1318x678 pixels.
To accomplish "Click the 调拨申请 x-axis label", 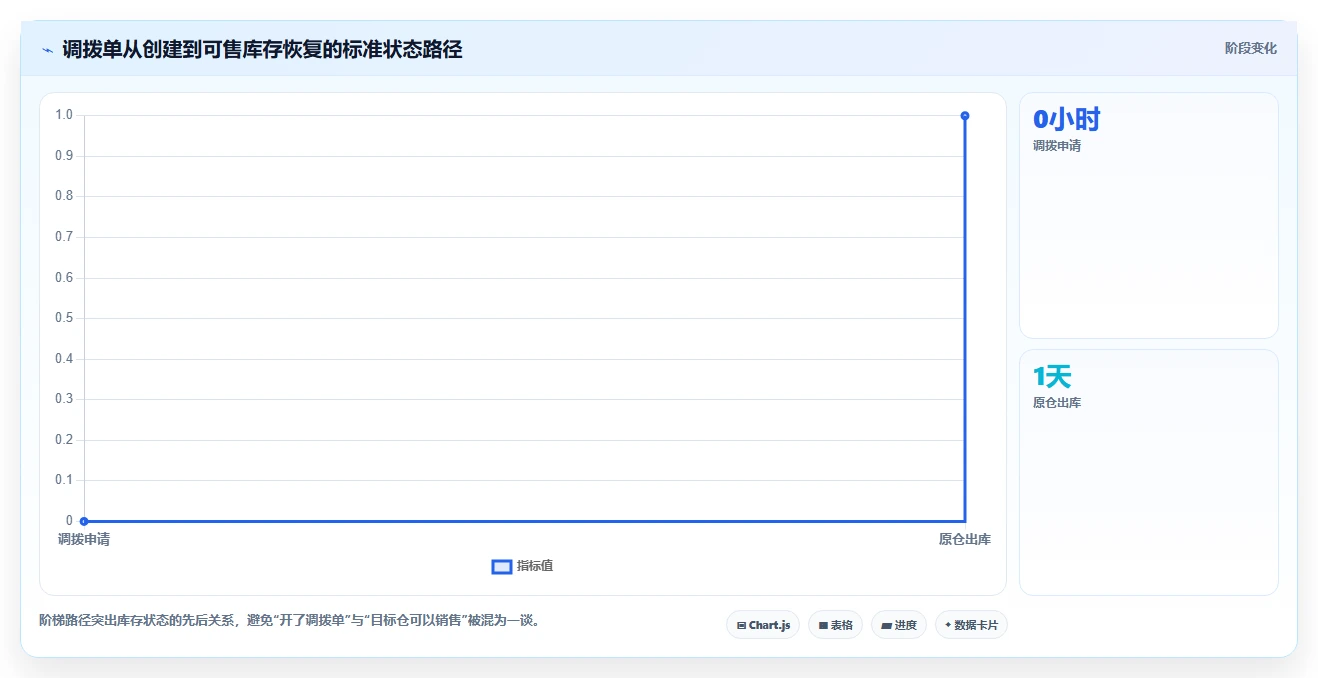I will [84, 540].
